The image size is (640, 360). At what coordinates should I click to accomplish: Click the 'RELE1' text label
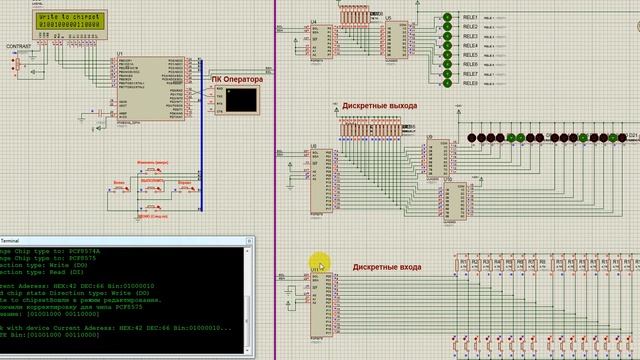[x=470, y=18]
